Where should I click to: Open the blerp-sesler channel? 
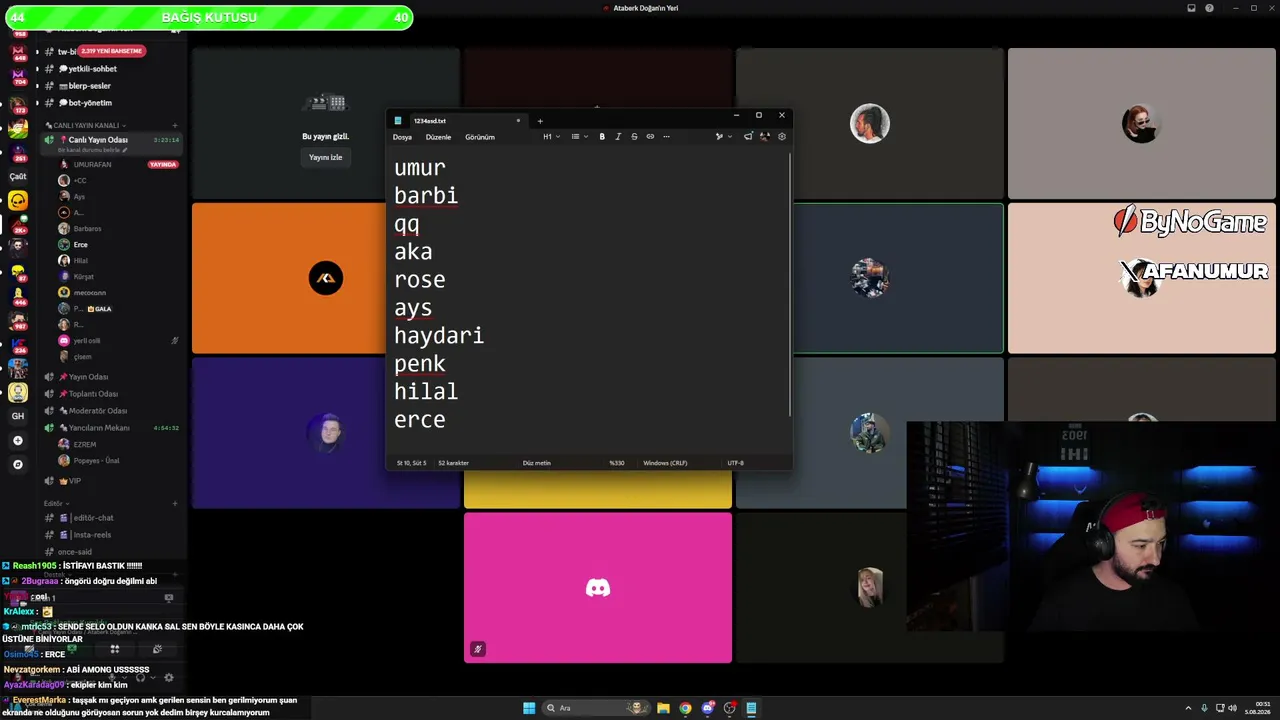pyautogui.click(x=90, y=86)
